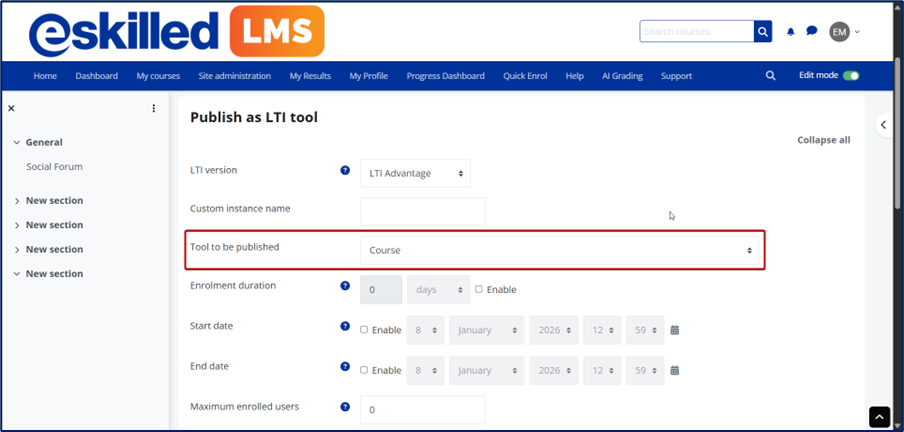904x432 pixels.
Task: Toggle the Edit mode switch
Action: (851, 75)
